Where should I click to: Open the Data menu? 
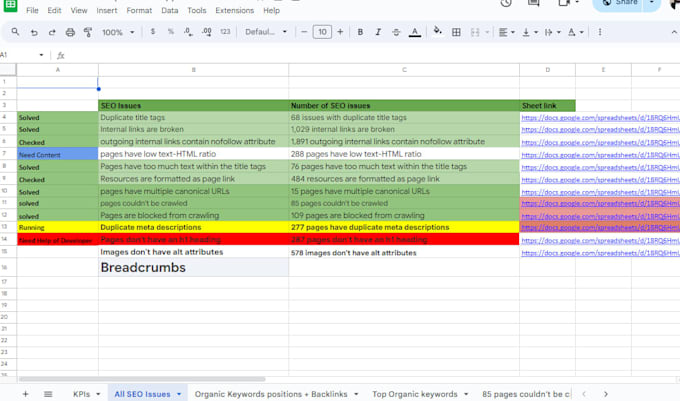tap(170, 10)
